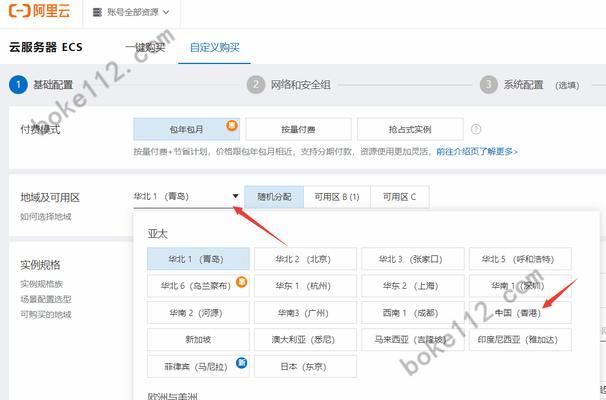Viewport: 606px width, 400px height.
Task: Open the 可购买的地域 link
Action: pos(46,314)
